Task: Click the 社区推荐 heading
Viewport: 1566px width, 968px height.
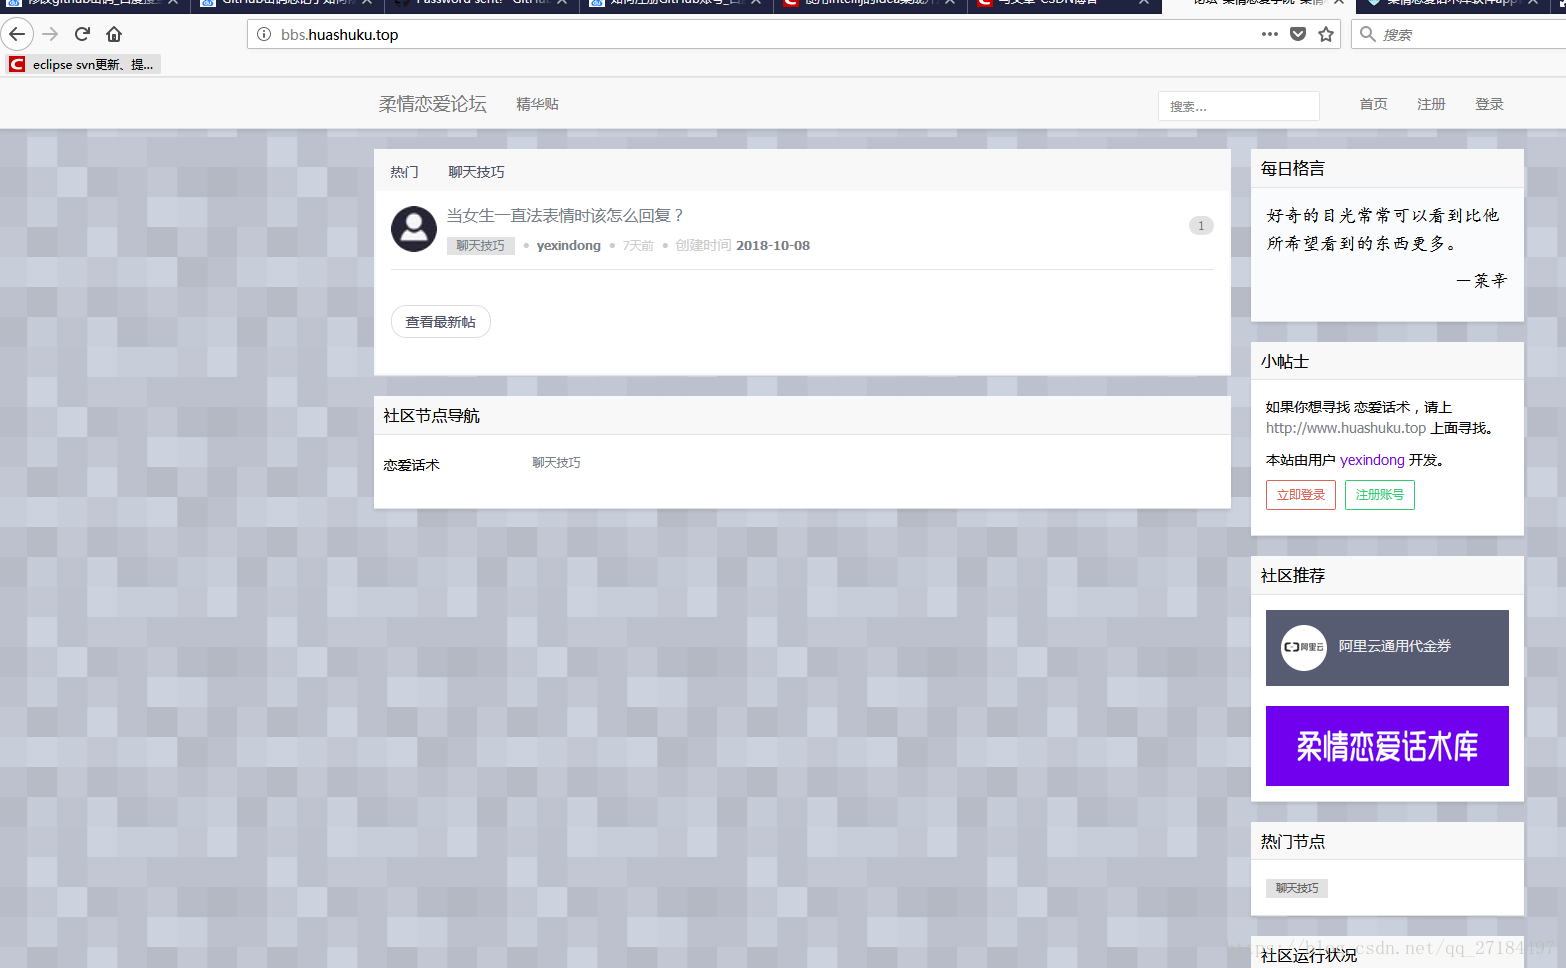Action: (x=1293, y=576)
